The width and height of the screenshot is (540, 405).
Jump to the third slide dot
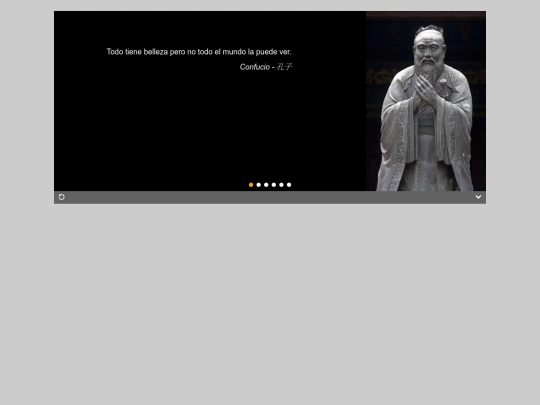click(266, 185)
